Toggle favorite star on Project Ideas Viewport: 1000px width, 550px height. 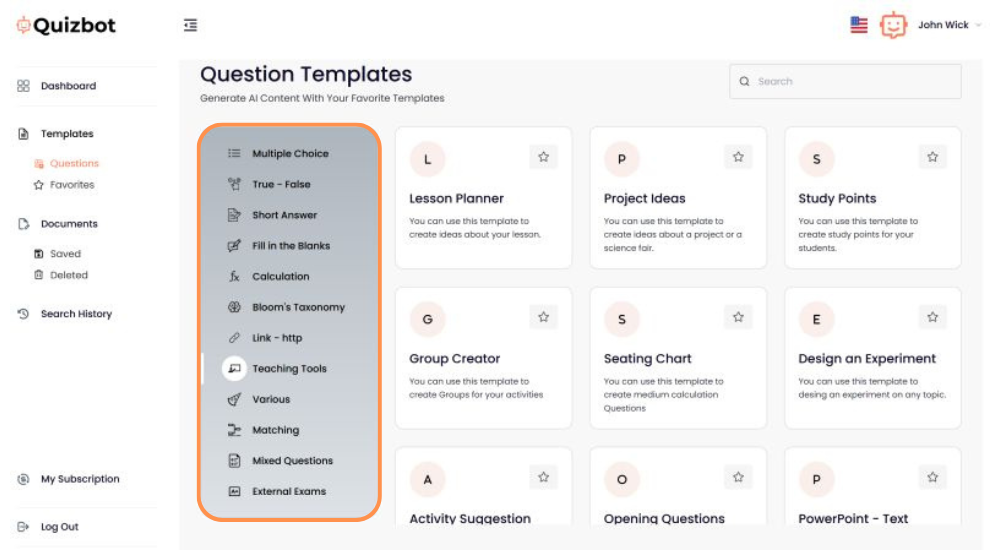pyautogui.click(x=738, y=157)
